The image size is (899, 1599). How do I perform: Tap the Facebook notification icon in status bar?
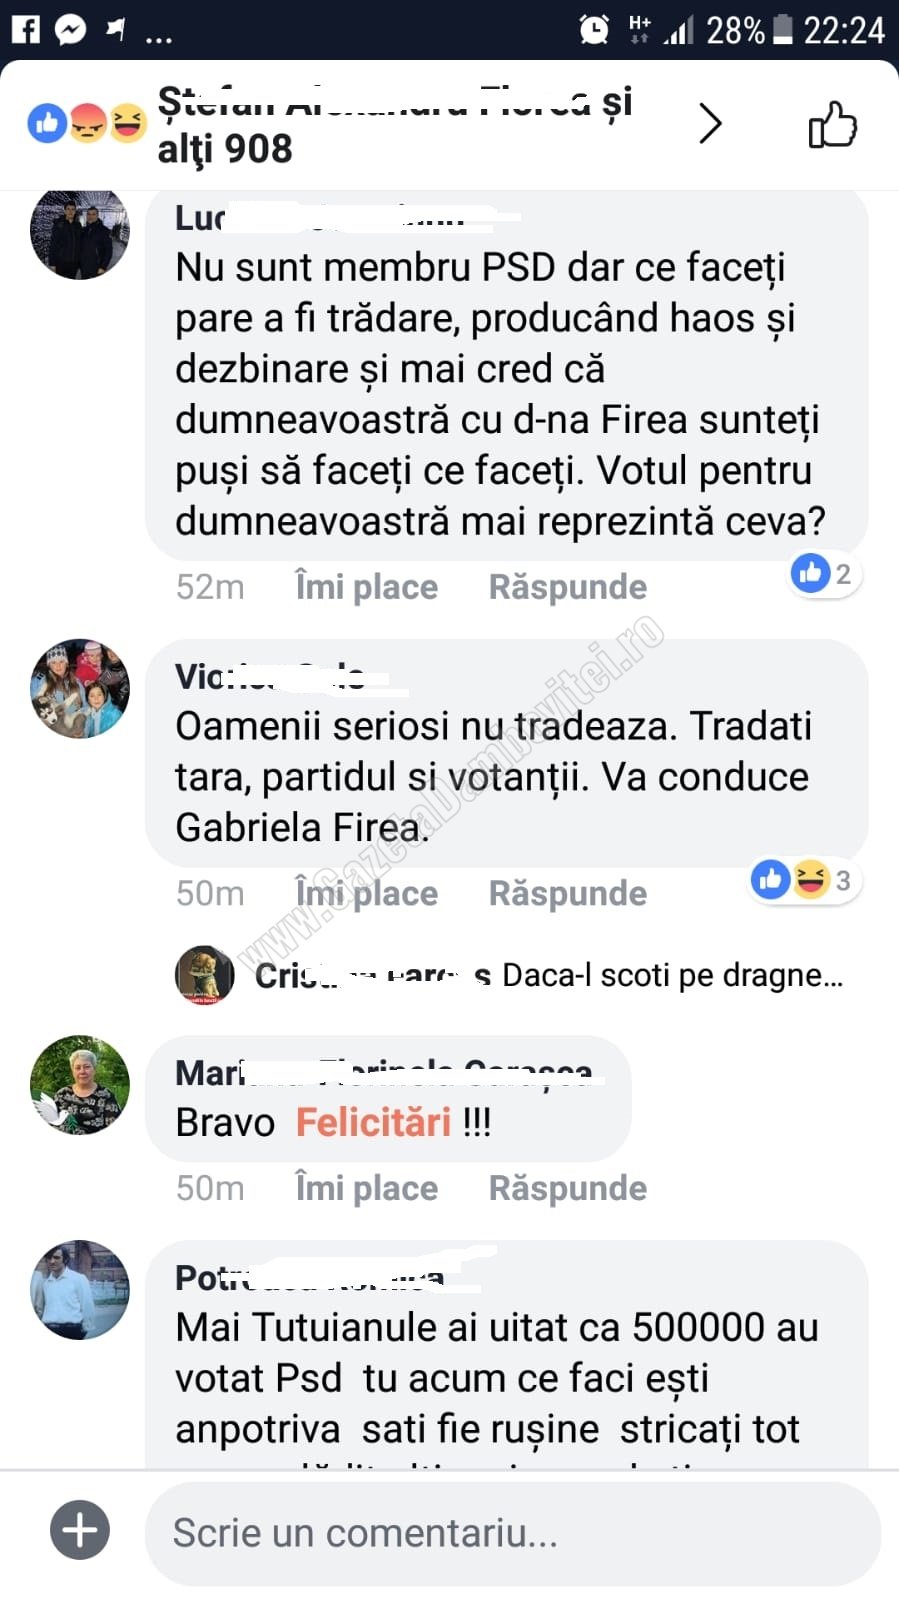point(25,30)
